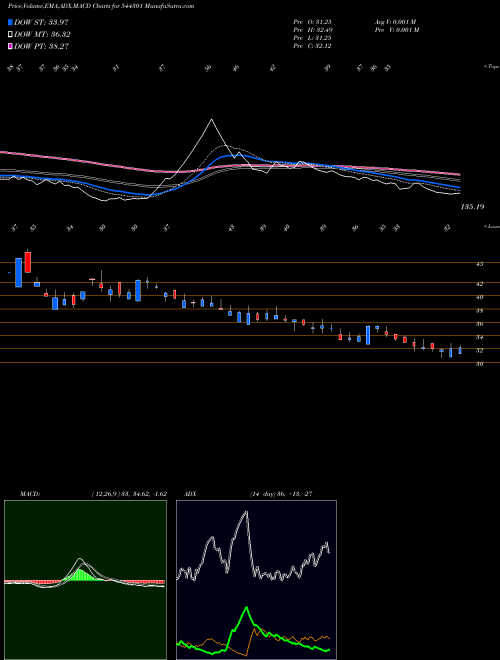Click the 40 price axis label
500x660 pixels.
pyautogui.click(x=479, y=297)
